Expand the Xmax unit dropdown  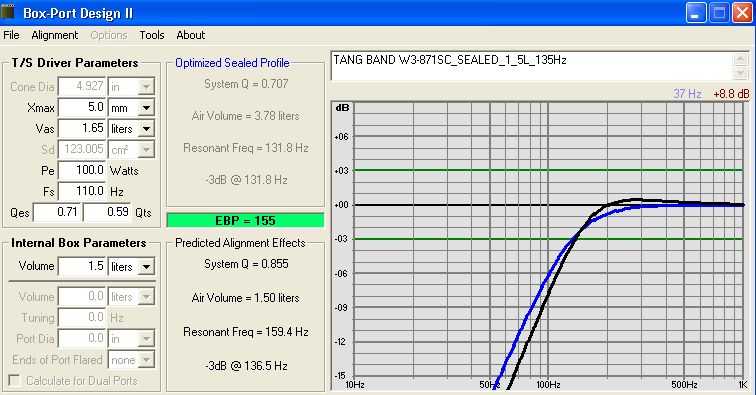pos(146,108)
